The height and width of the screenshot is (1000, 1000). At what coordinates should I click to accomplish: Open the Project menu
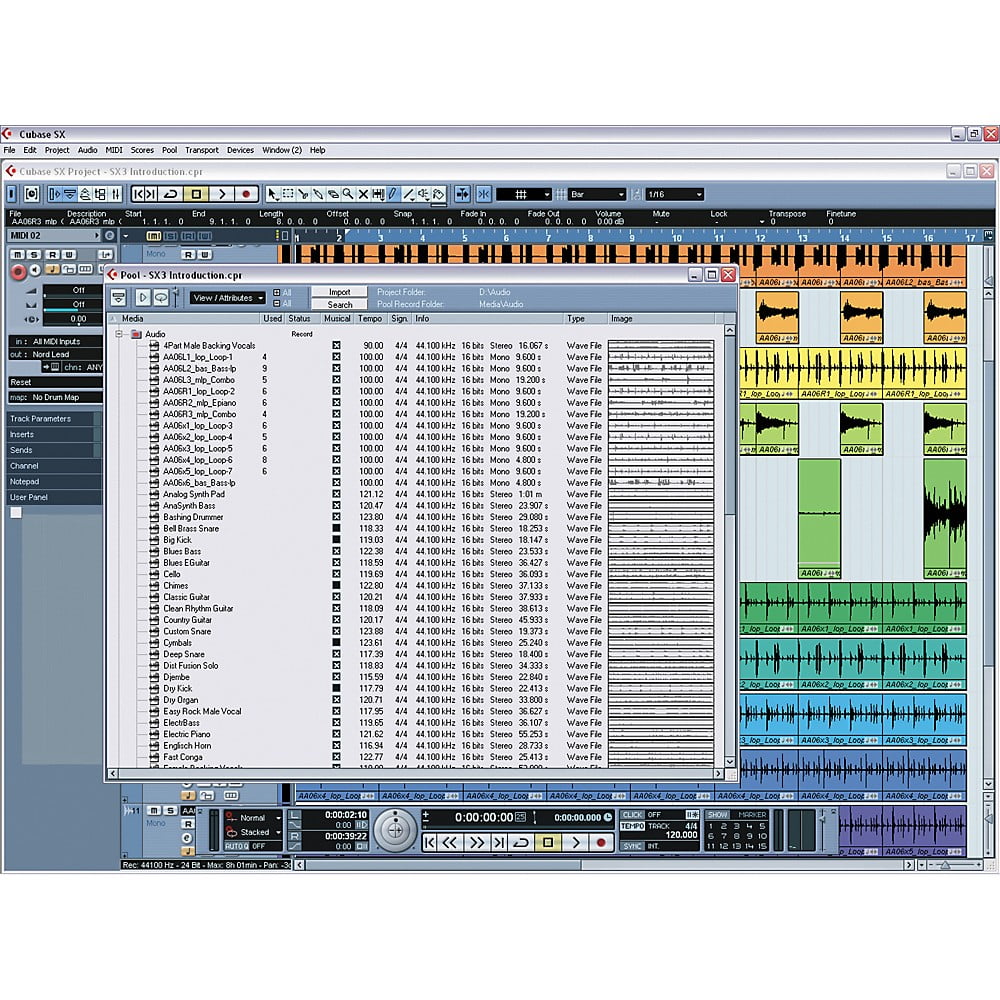coord(57,151)
